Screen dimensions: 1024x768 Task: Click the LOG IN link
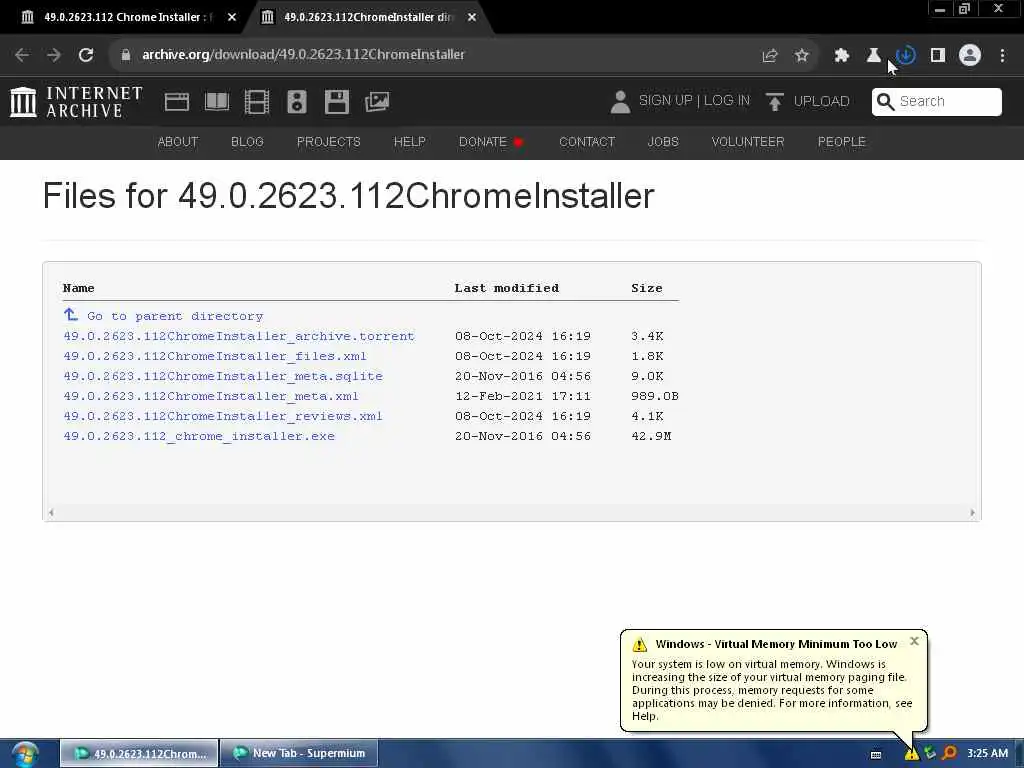click(727, 101)
